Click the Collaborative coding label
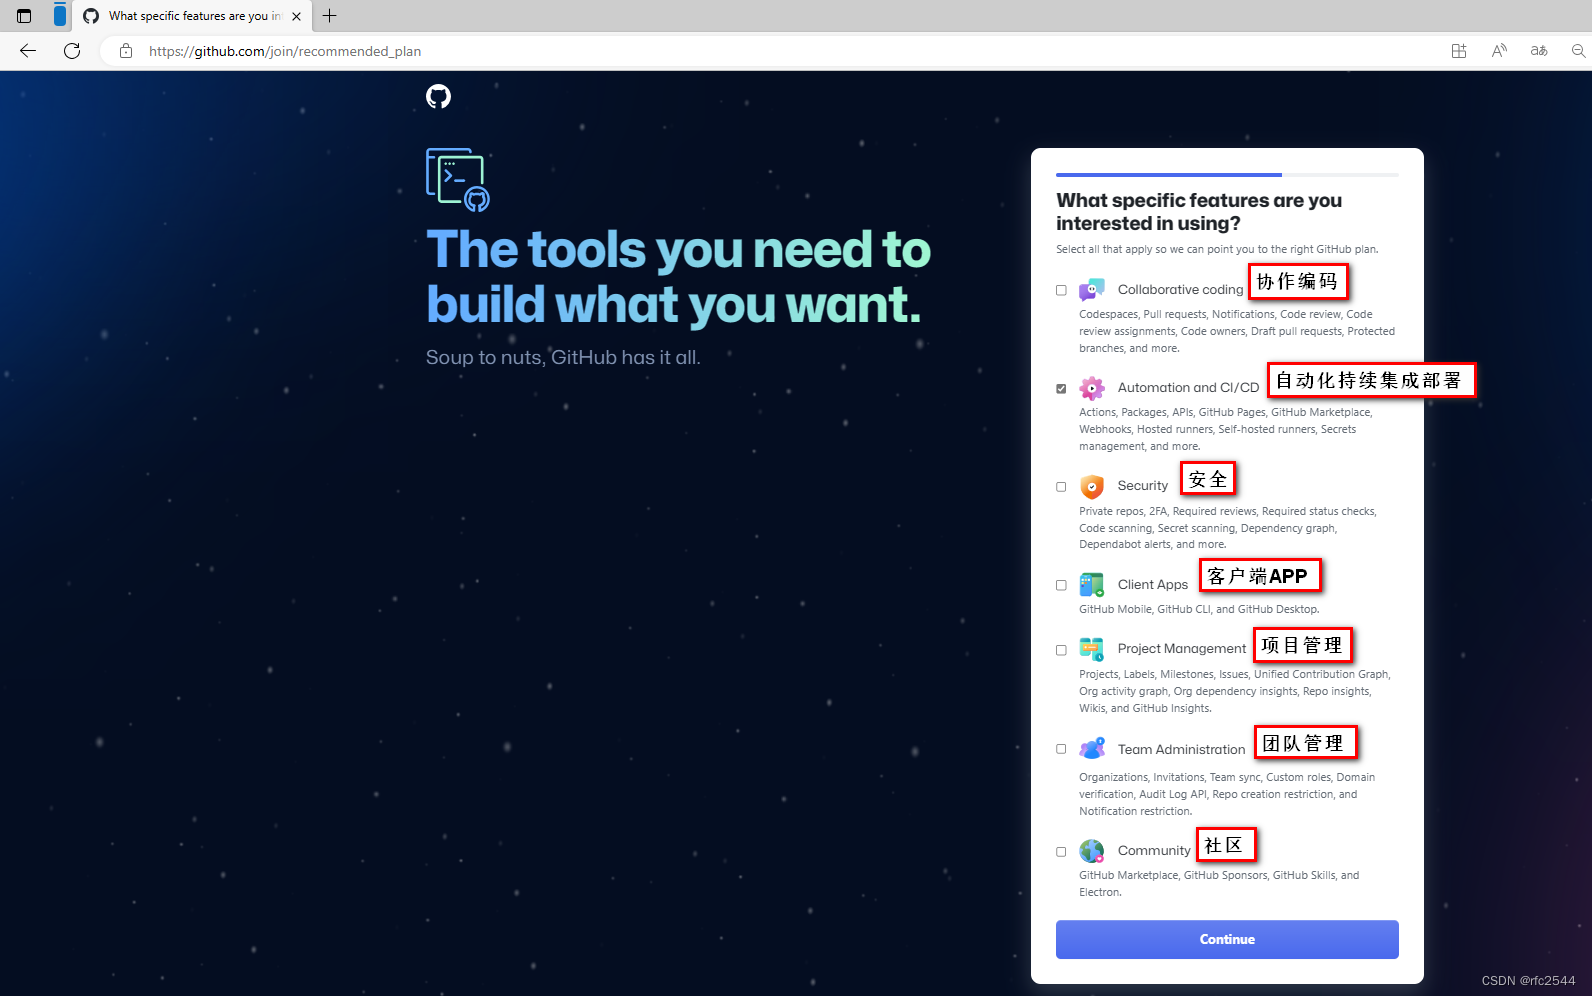The width and height of the screenshot is (1592, 996). 1180,290
